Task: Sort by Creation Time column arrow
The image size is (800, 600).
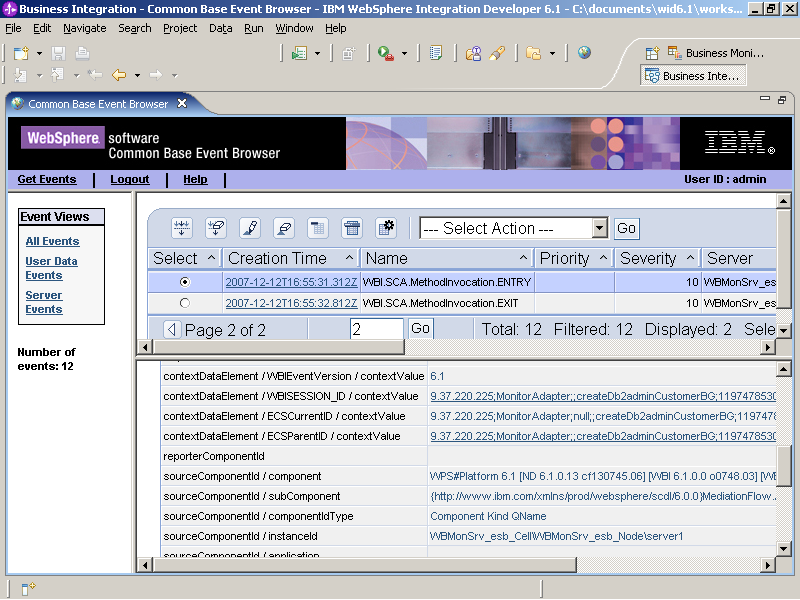Action: (x=349, y=258)
